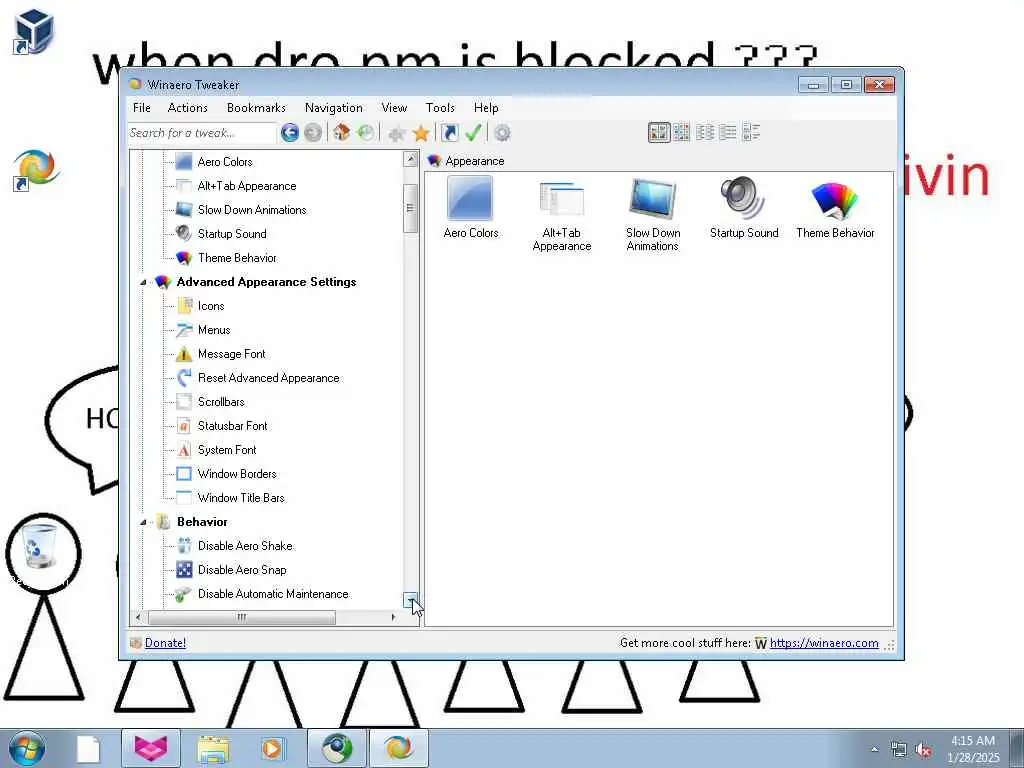Select Reset Advanced Appearance in the tree
Screen dimensions: 1024x768
coord(268,378)
